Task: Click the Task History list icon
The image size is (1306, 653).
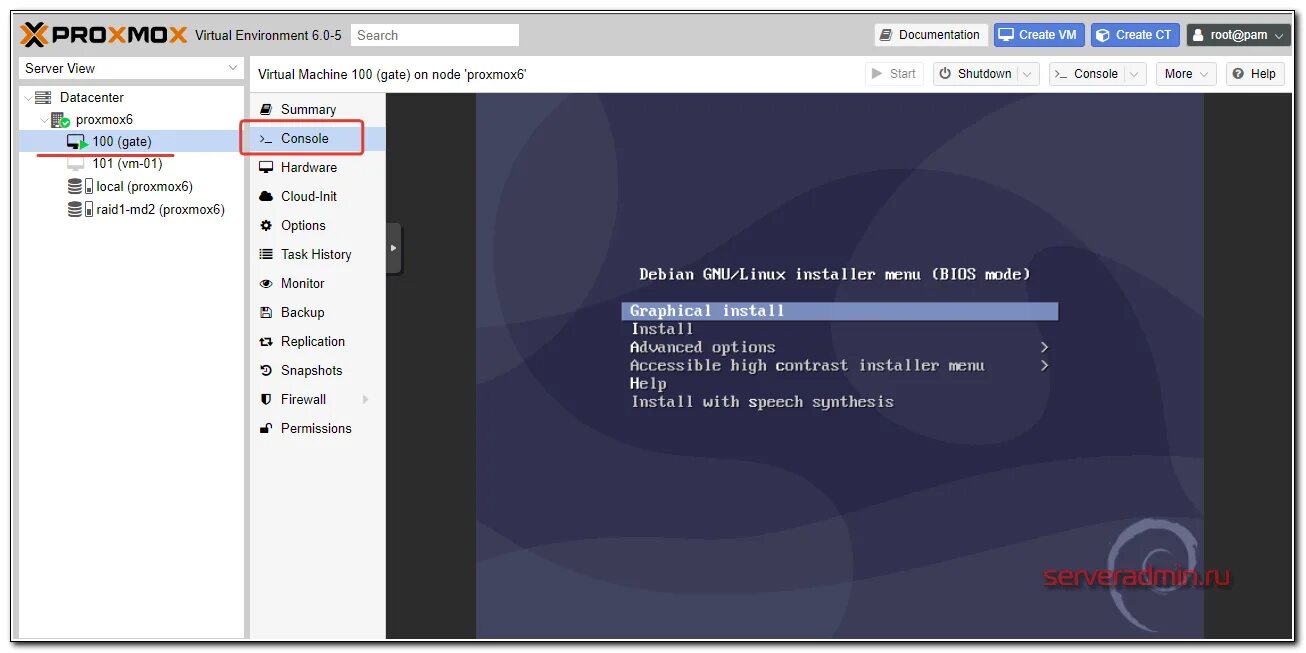Action: tap(266, 254)
